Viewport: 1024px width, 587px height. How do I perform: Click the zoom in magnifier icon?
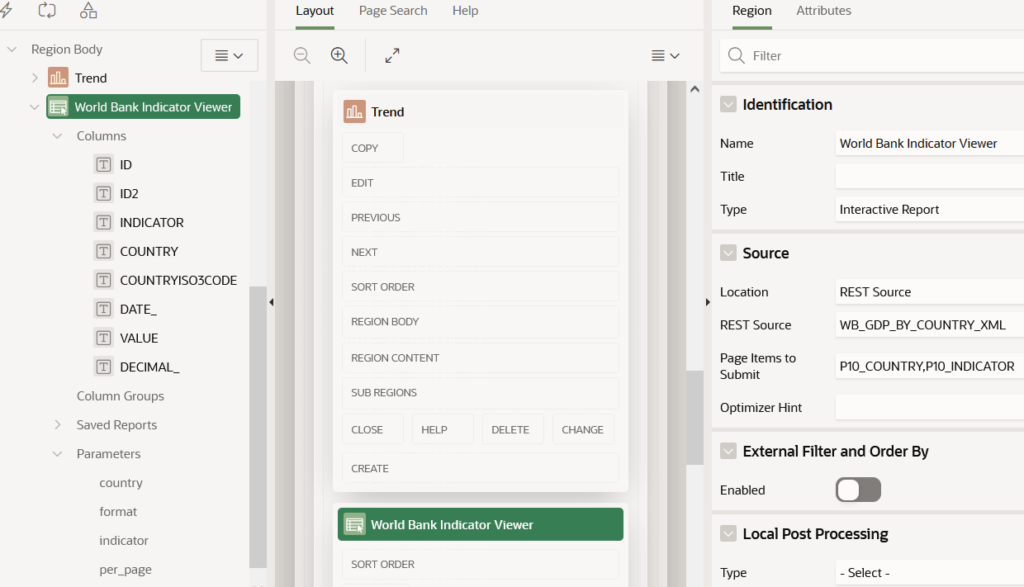339,56
